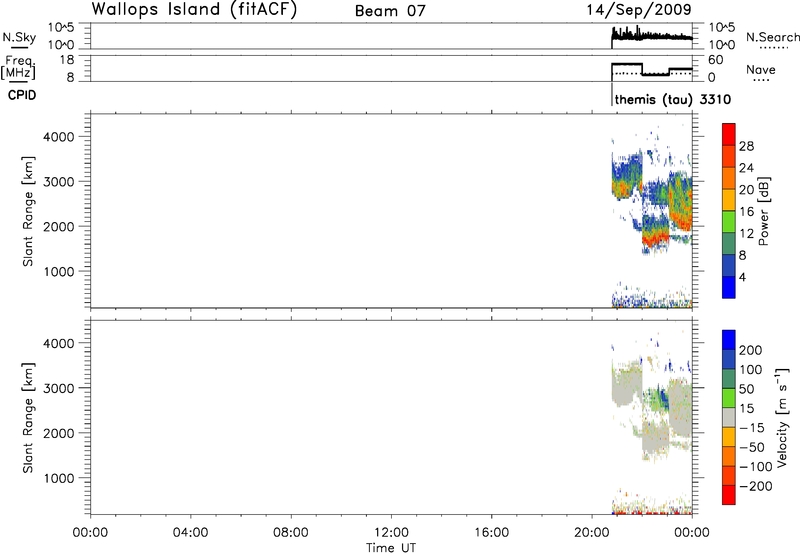
Task: Click the '2000' tick on the velocity panel
Action: tap(59, 433)
